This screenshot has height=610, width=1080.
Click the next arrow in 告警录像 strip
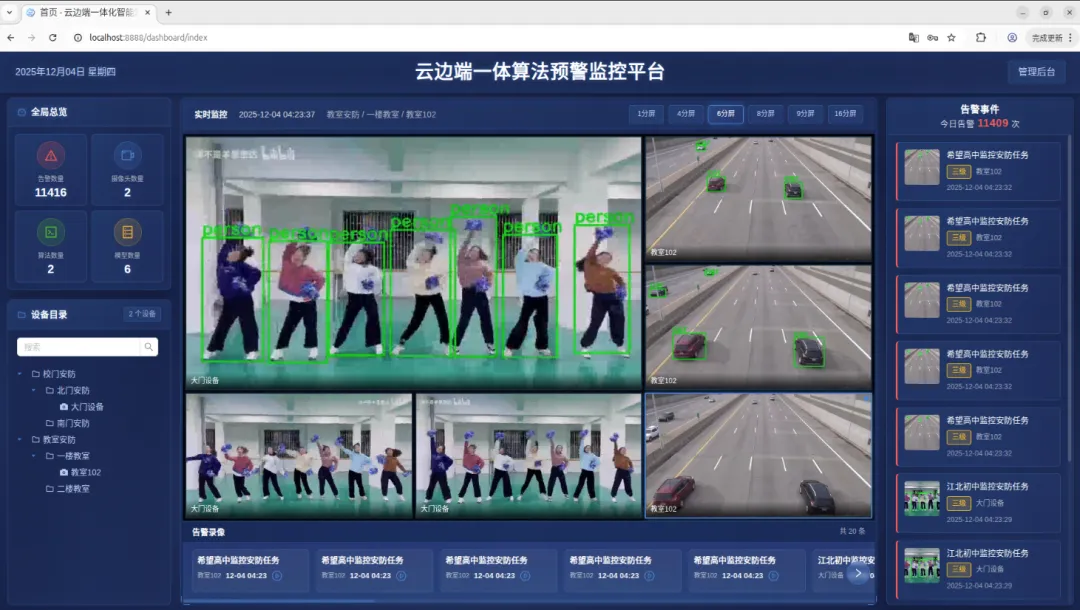click(x=858, y=573)
